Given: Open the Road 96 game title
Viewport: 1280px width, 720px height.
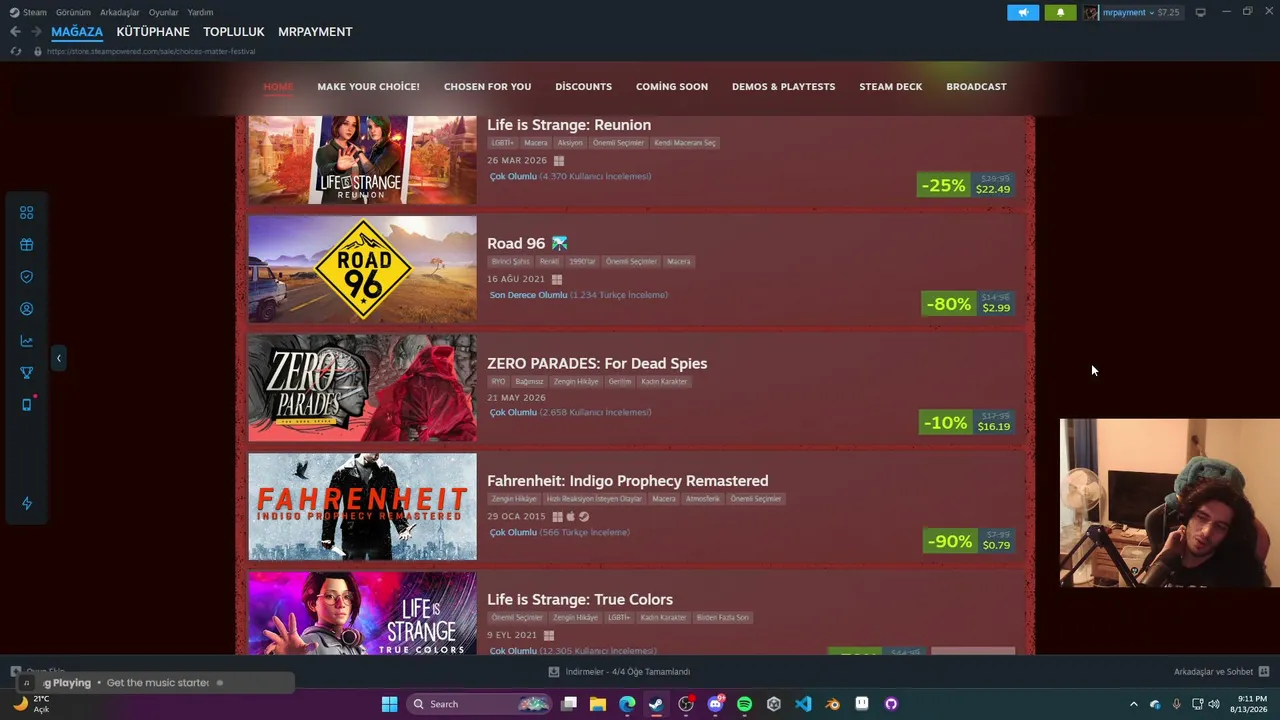Looking at the screenshot, I should pyautogui.click(x=516, y=243).
